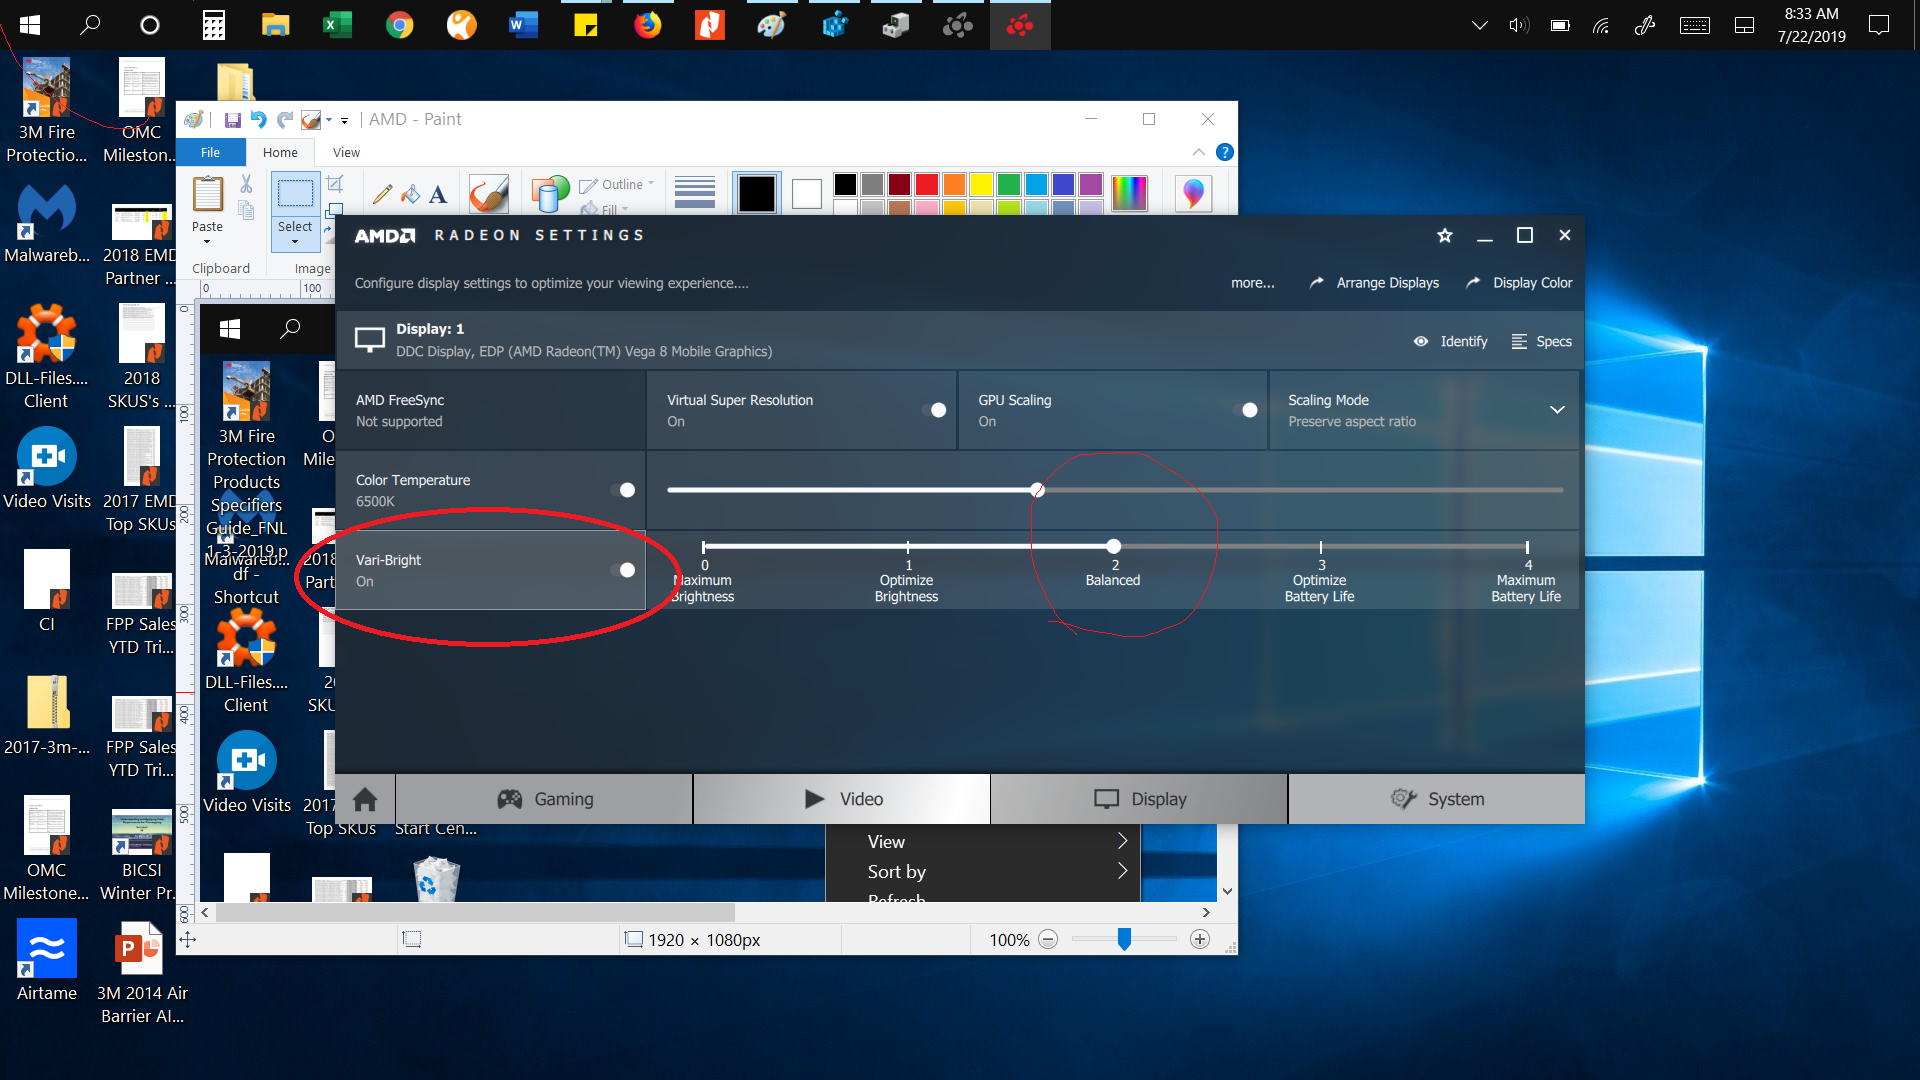The height and width of the screenshot is (1080, 1920).
Task: Open the Airtame desktop shortcut
Action: (x=47, y=960)
